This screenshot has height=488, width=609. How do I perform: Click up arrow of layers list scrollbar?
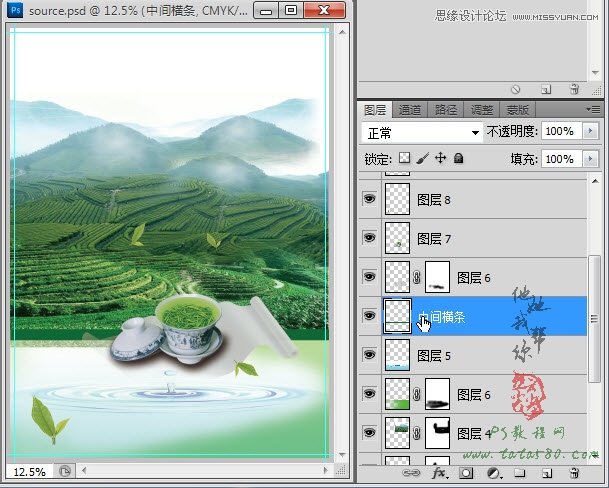click(595, 181)
